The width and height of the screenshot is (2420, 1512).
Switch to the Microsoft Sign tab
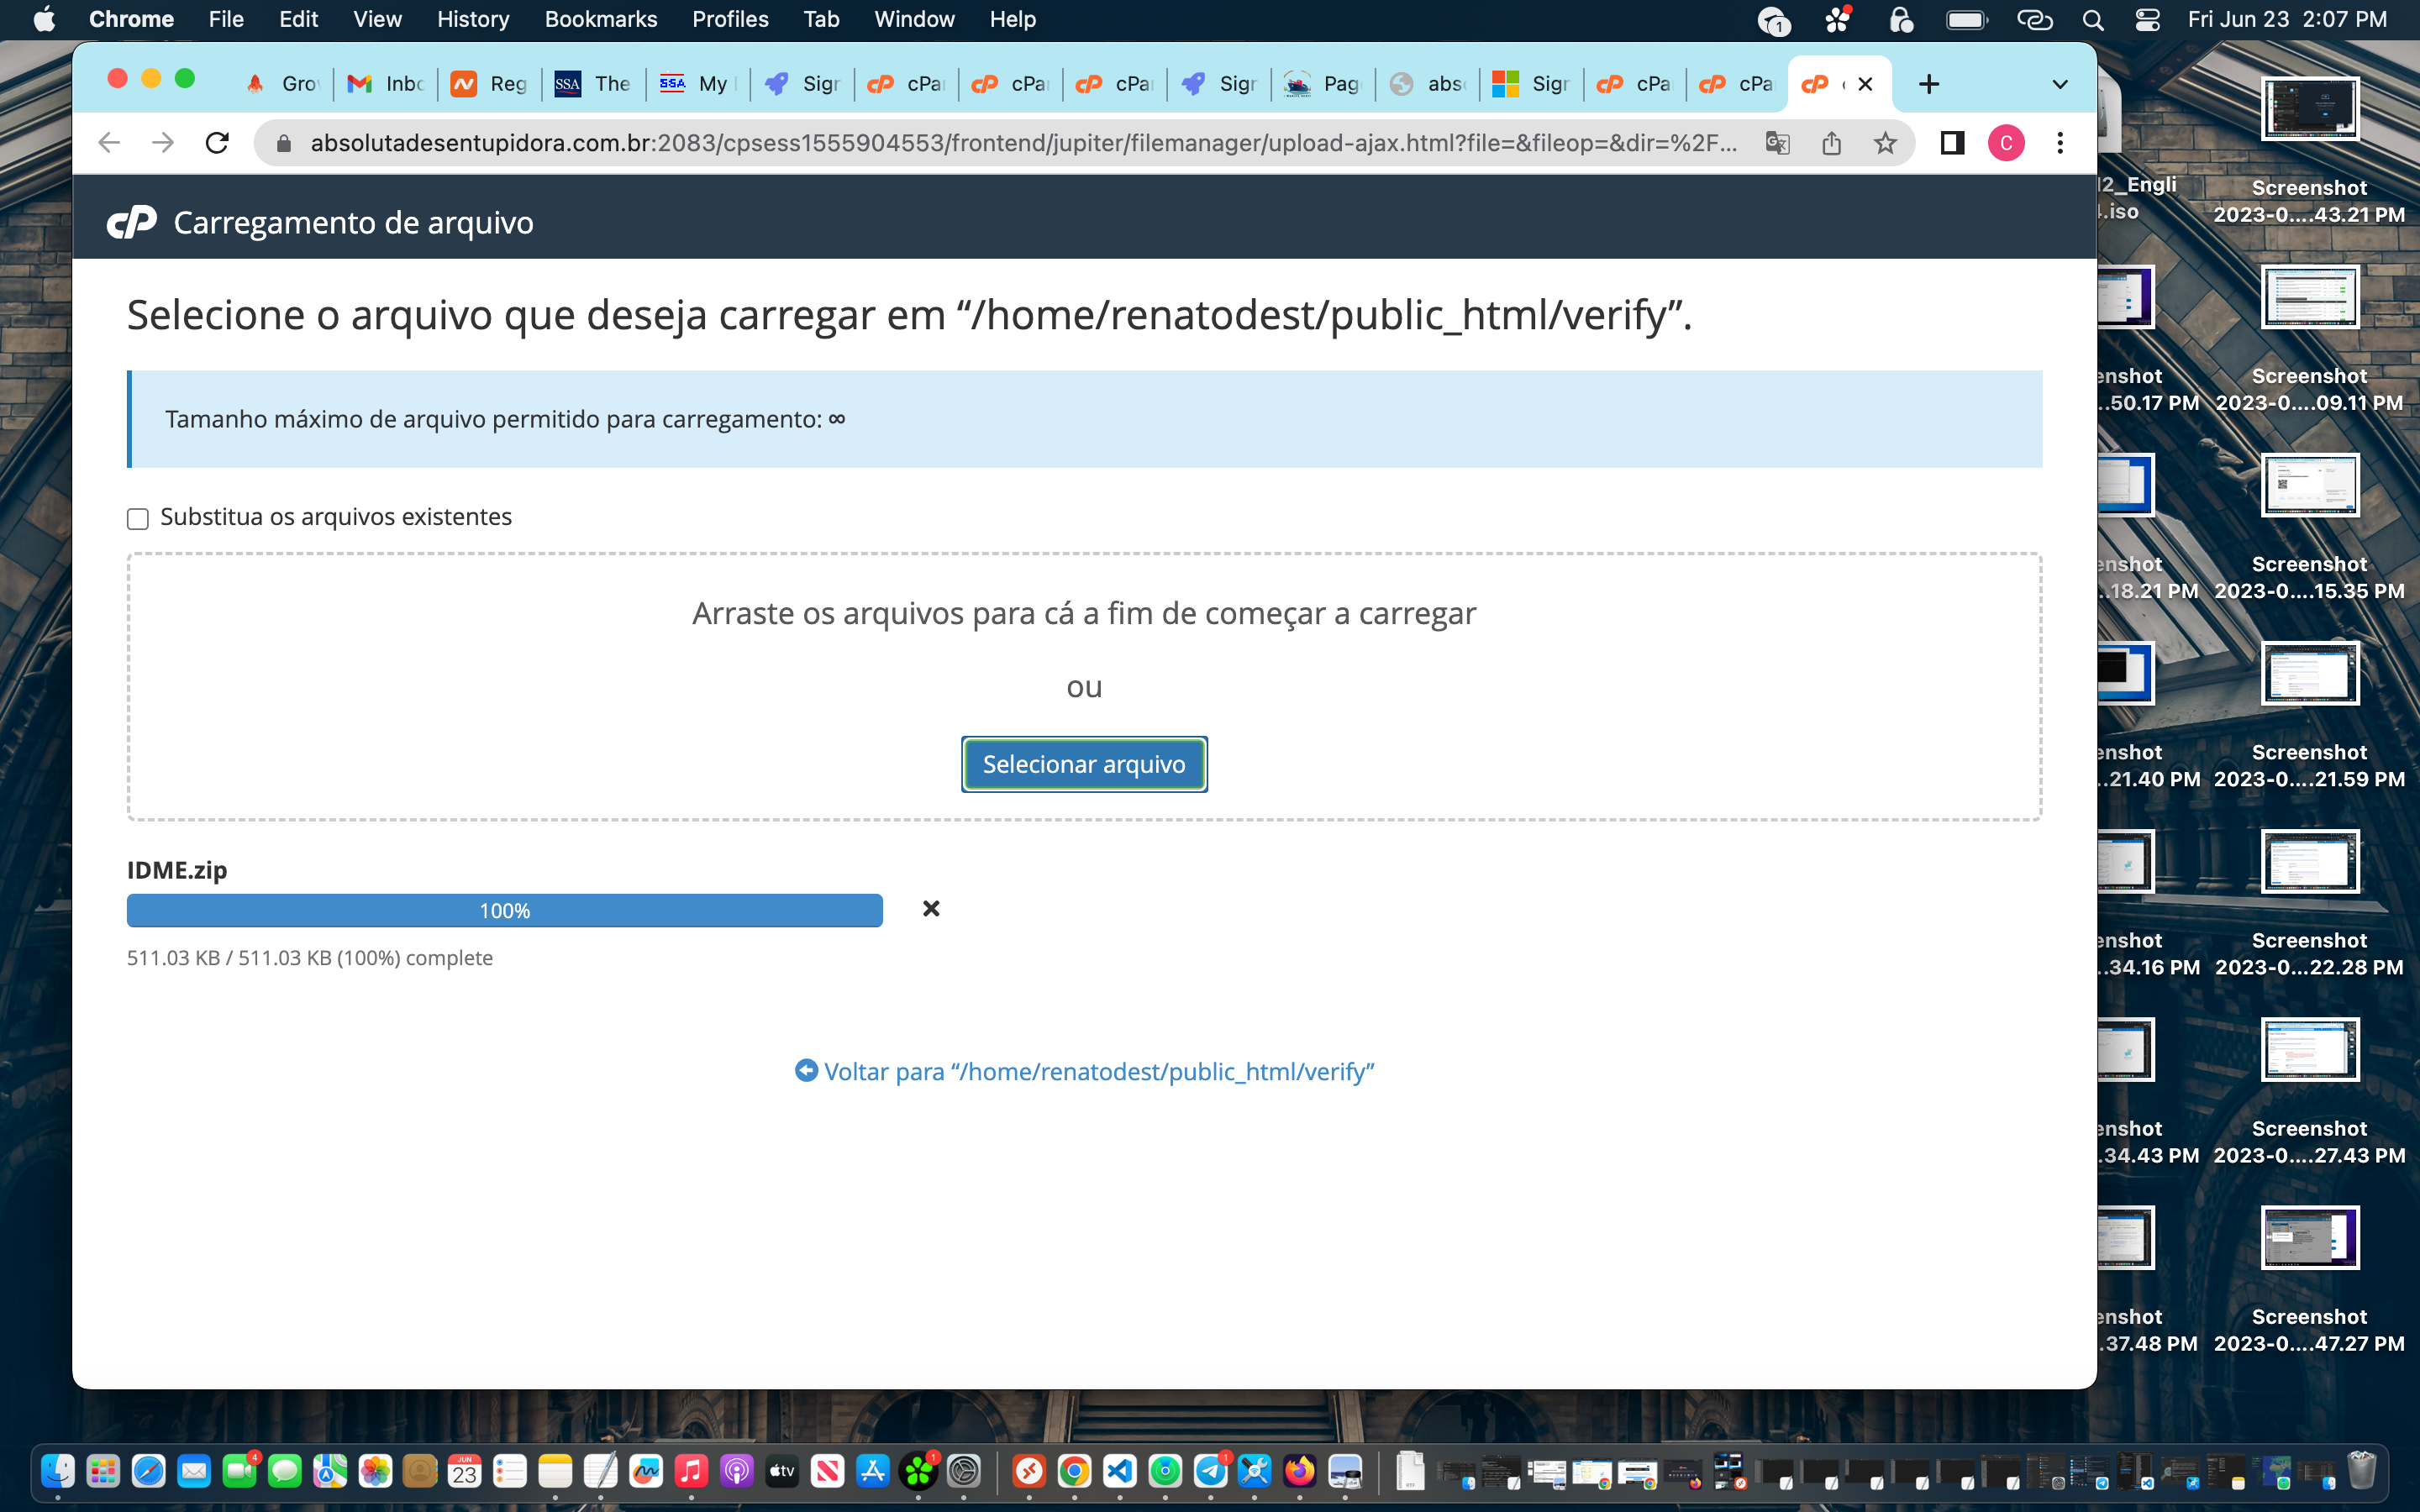click(1531, 84)
